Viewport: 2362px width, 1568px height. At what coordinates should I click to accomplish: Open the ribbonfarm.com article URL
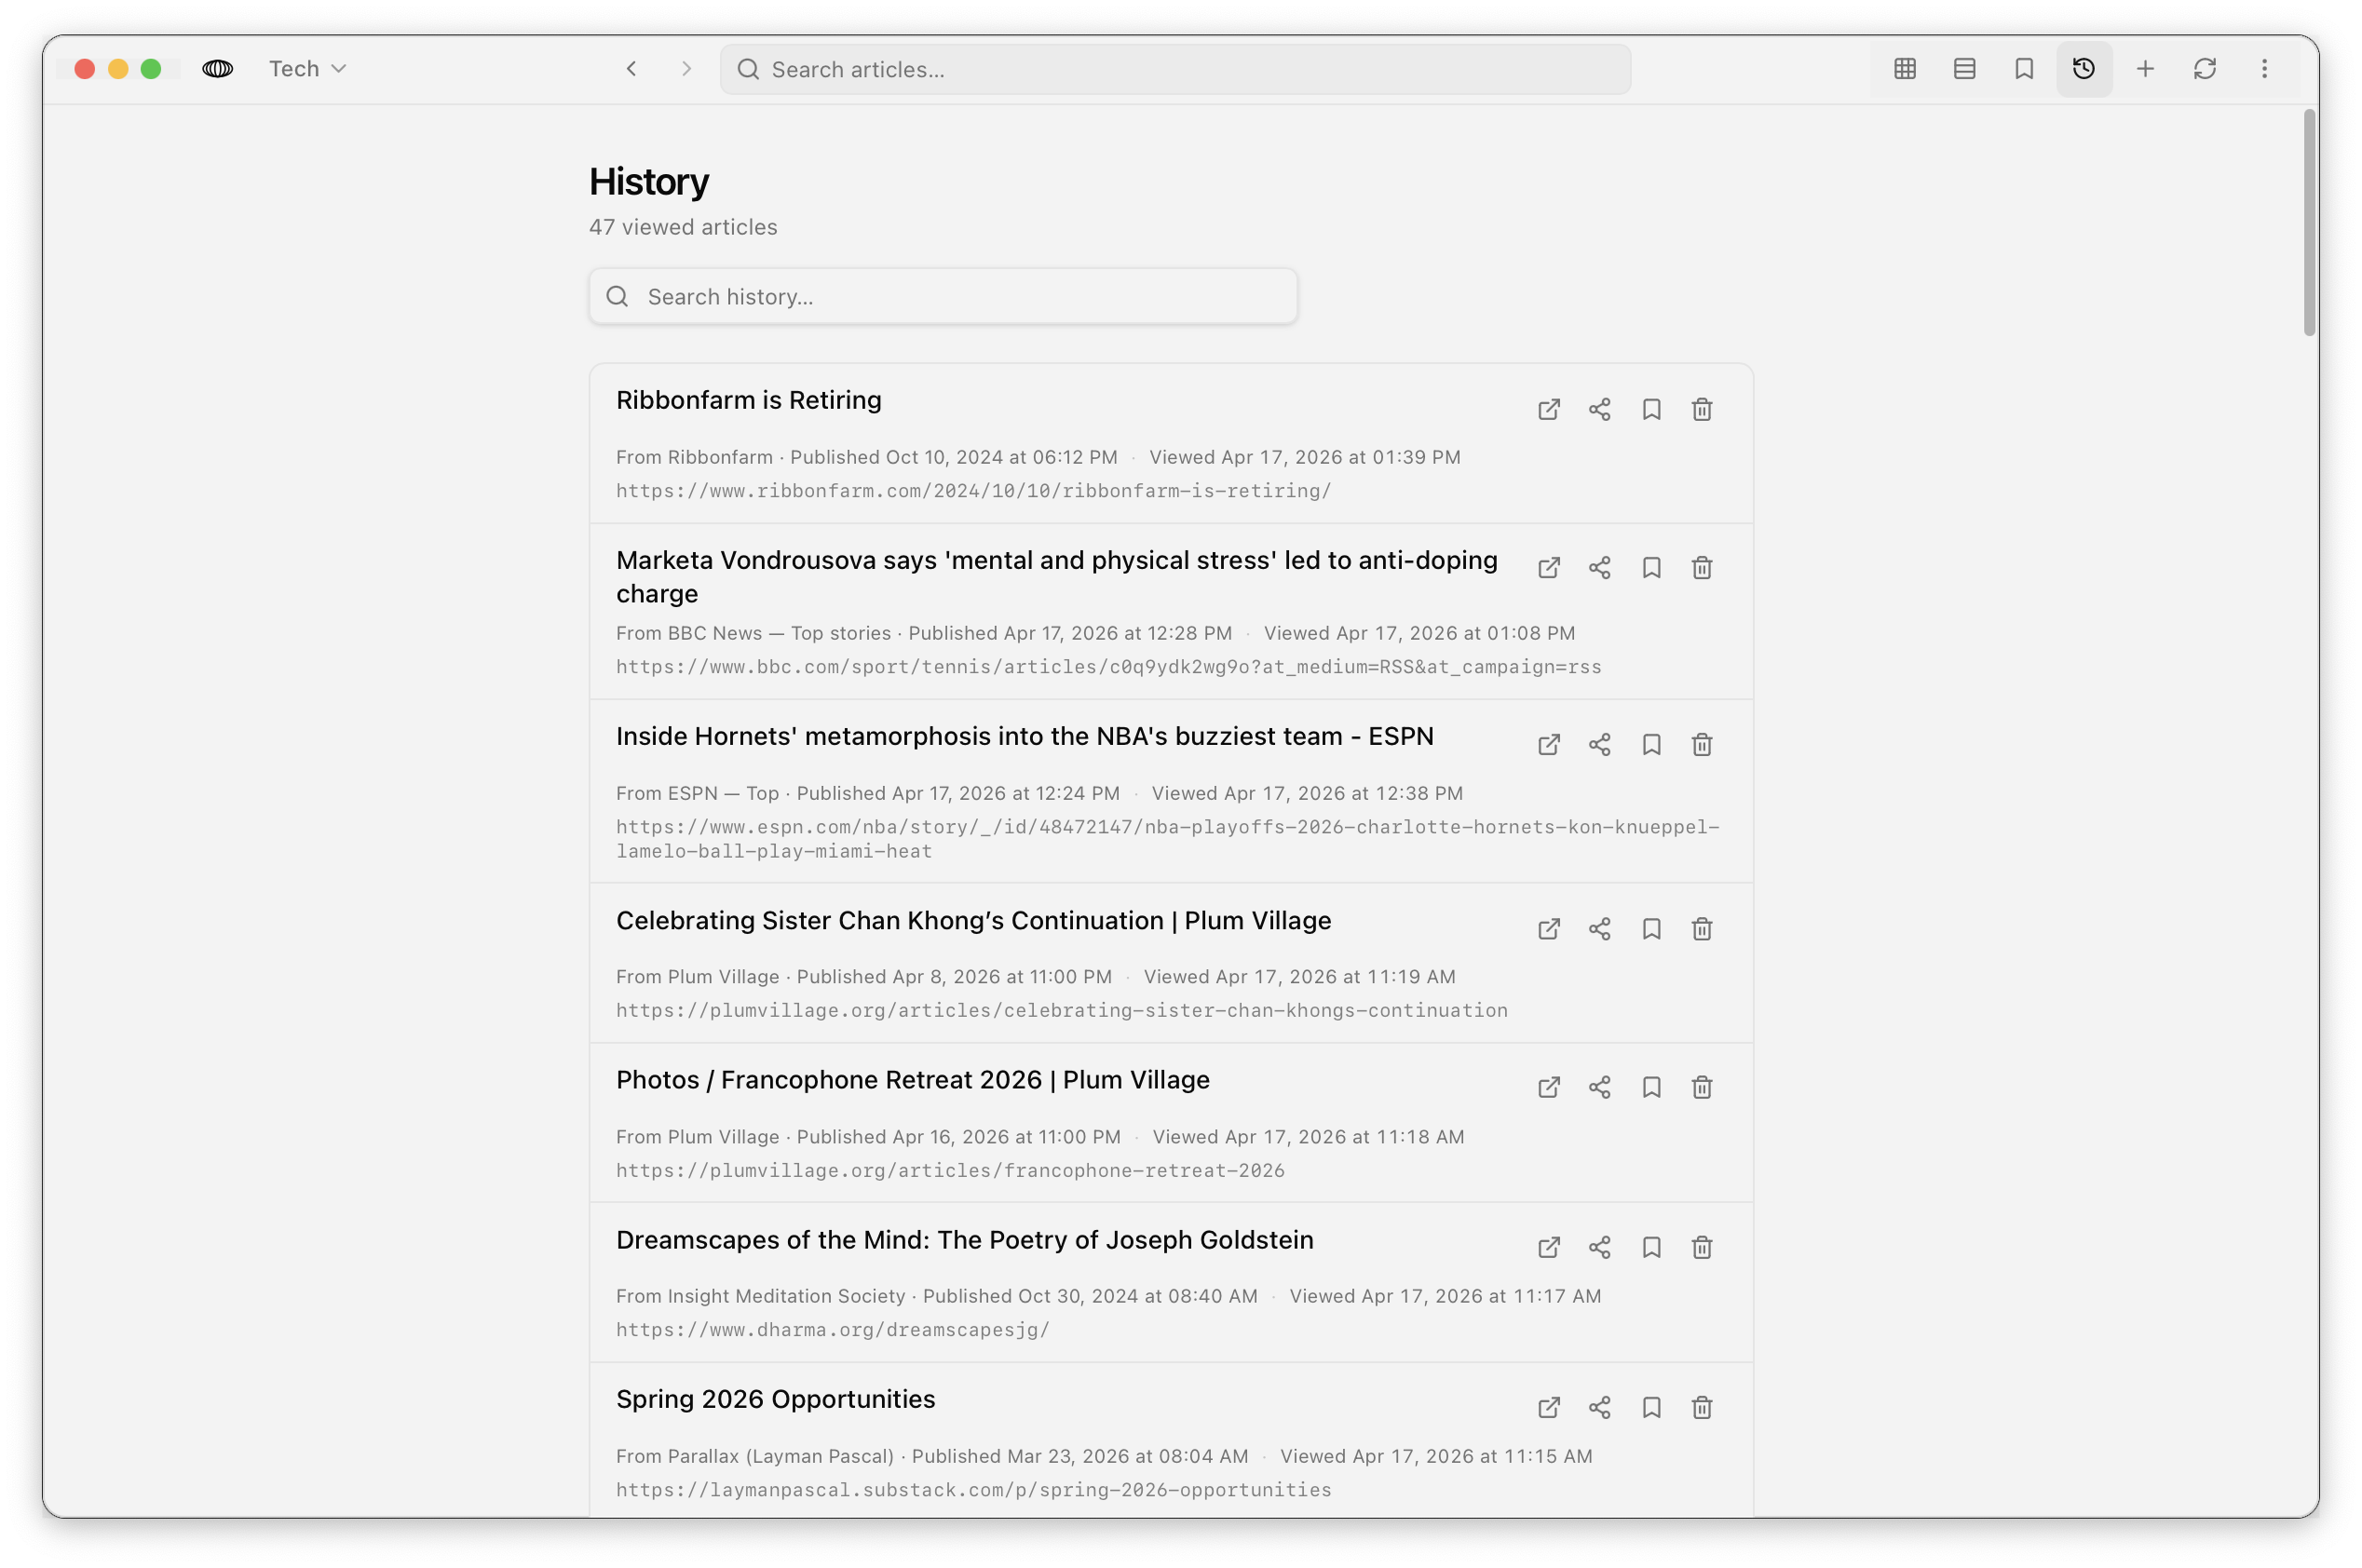(x=973, y=491)
